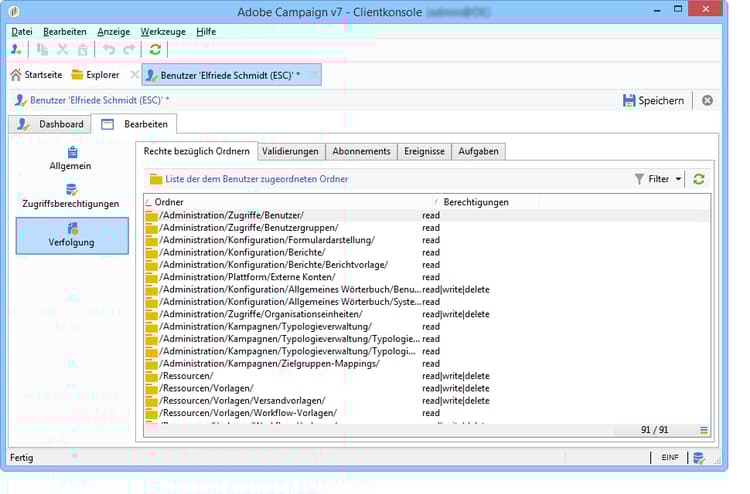Select row /Ressourcen/Vorlagen/

coord(426,389)
